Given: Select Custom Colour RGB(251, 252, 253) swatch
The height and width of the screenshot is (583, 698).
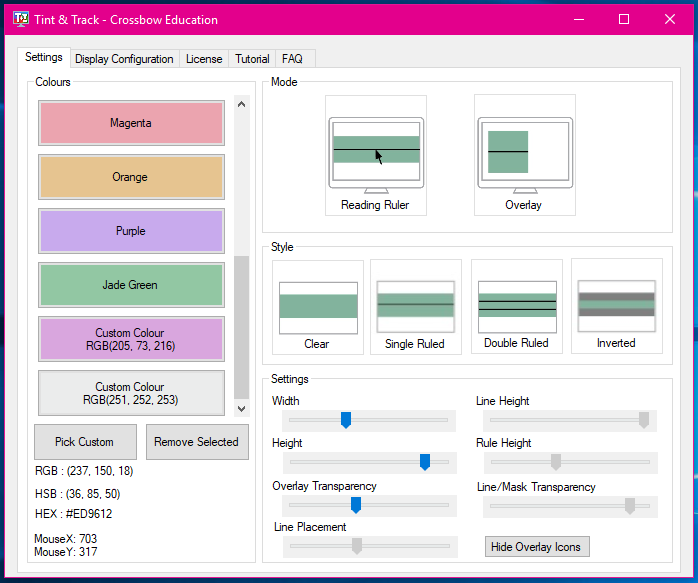Looking at the screenshot, I should [131, 393].
